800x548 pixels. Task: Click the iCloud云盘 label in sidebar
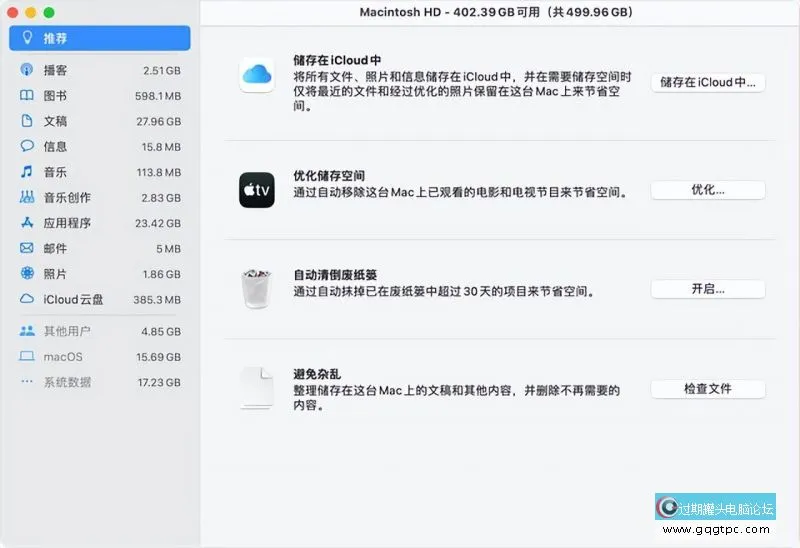click(x=73, y=300)
